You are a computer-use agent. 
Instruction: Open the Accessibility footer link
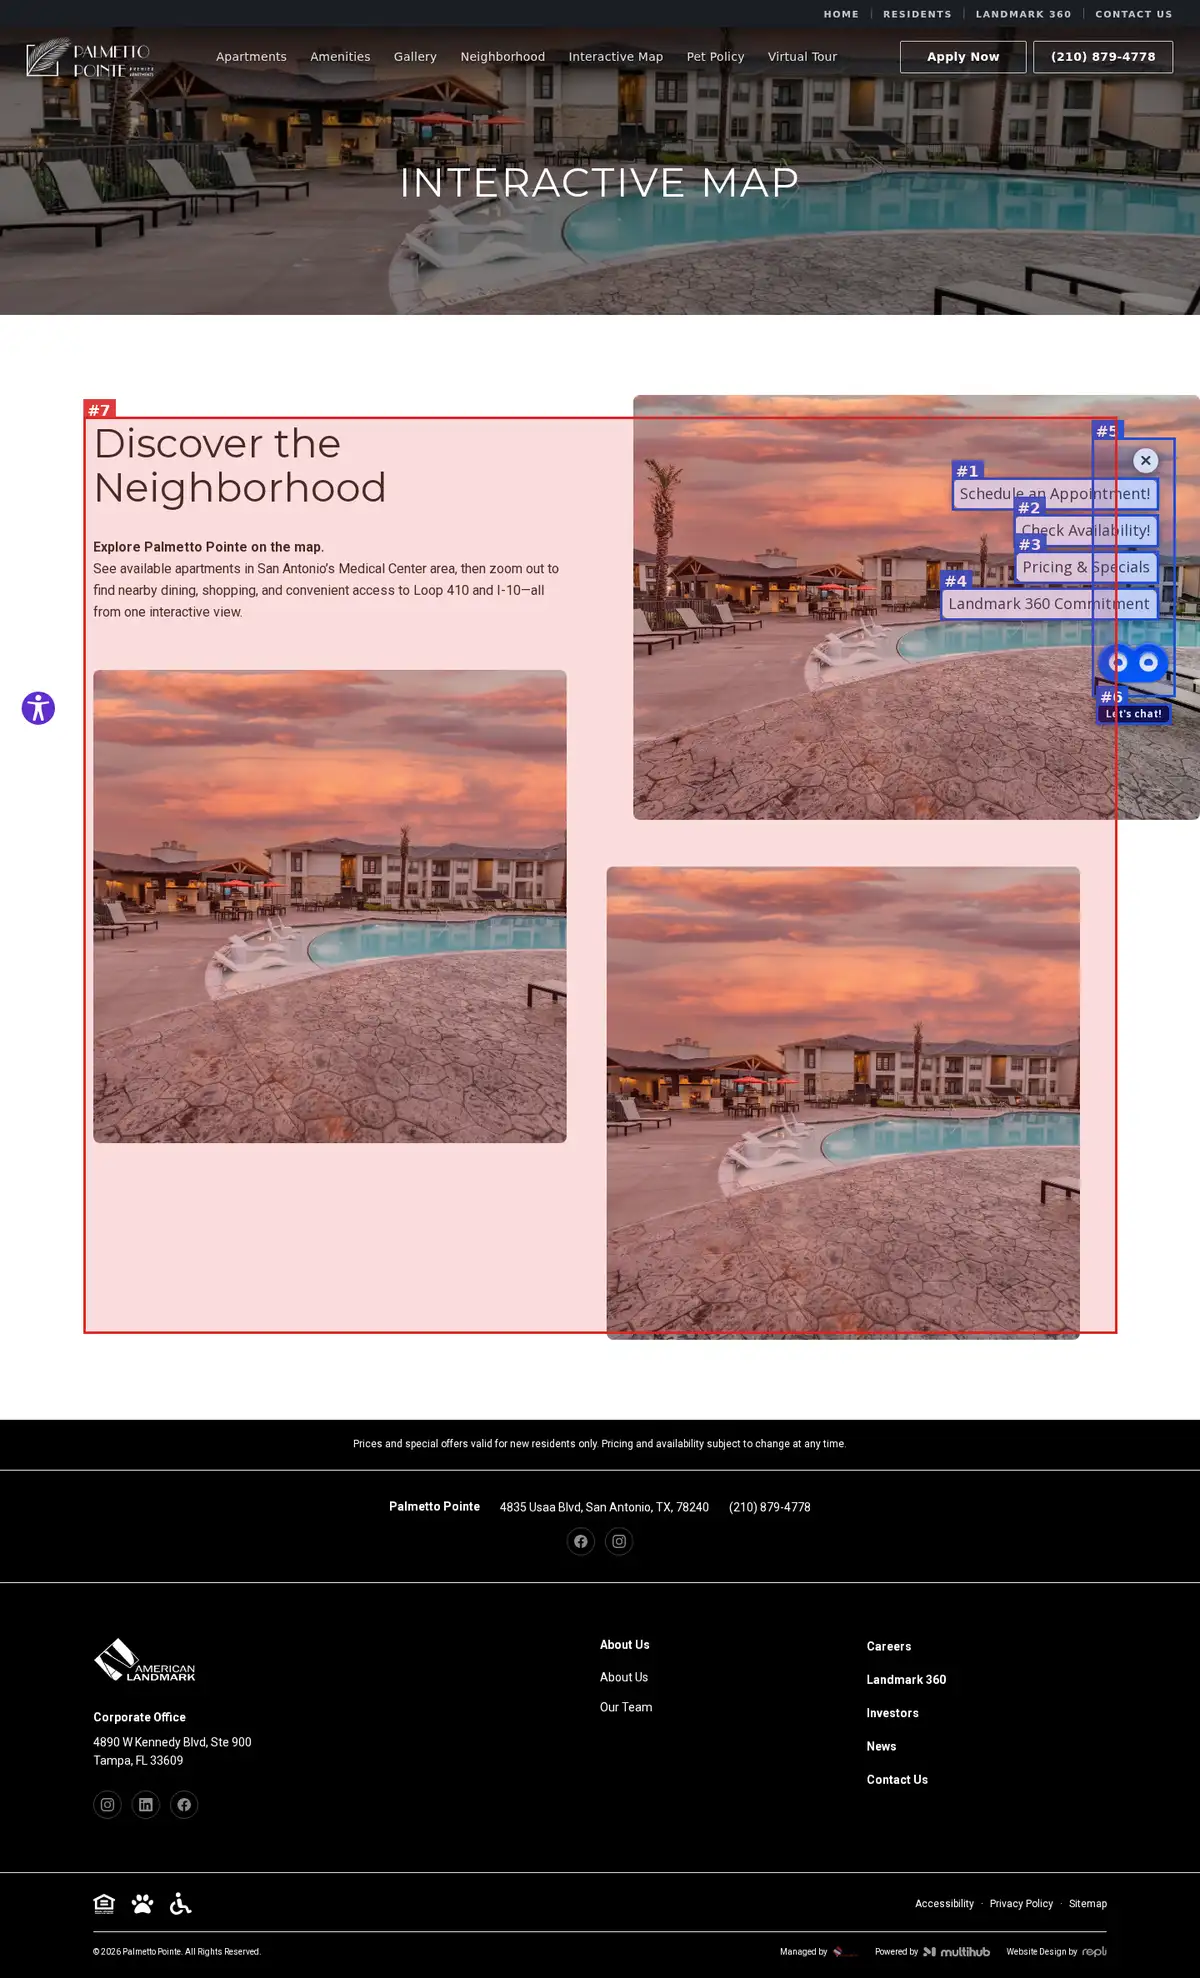944,1904
